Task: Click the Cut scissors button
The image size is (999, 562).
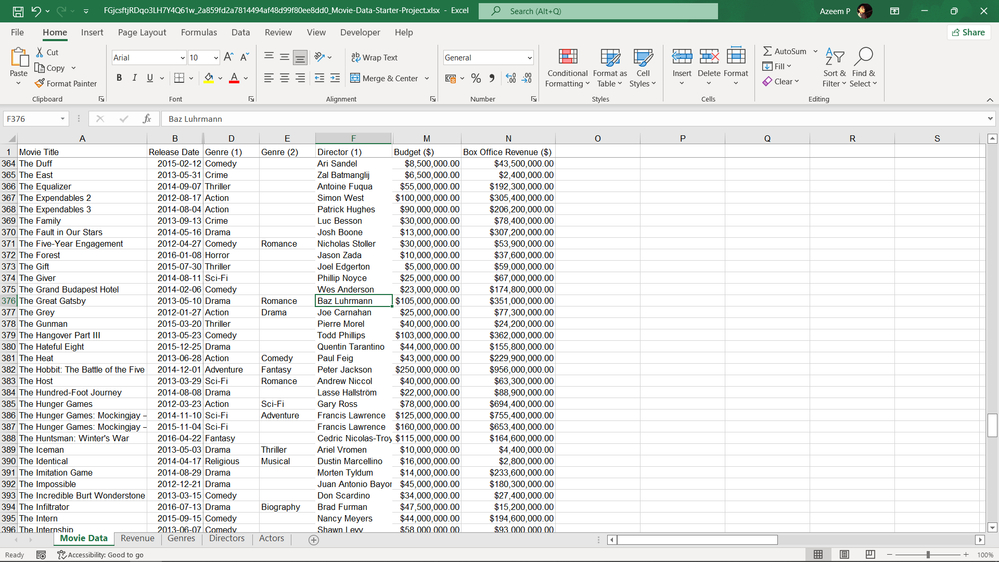Action: [x=47, y=52]
